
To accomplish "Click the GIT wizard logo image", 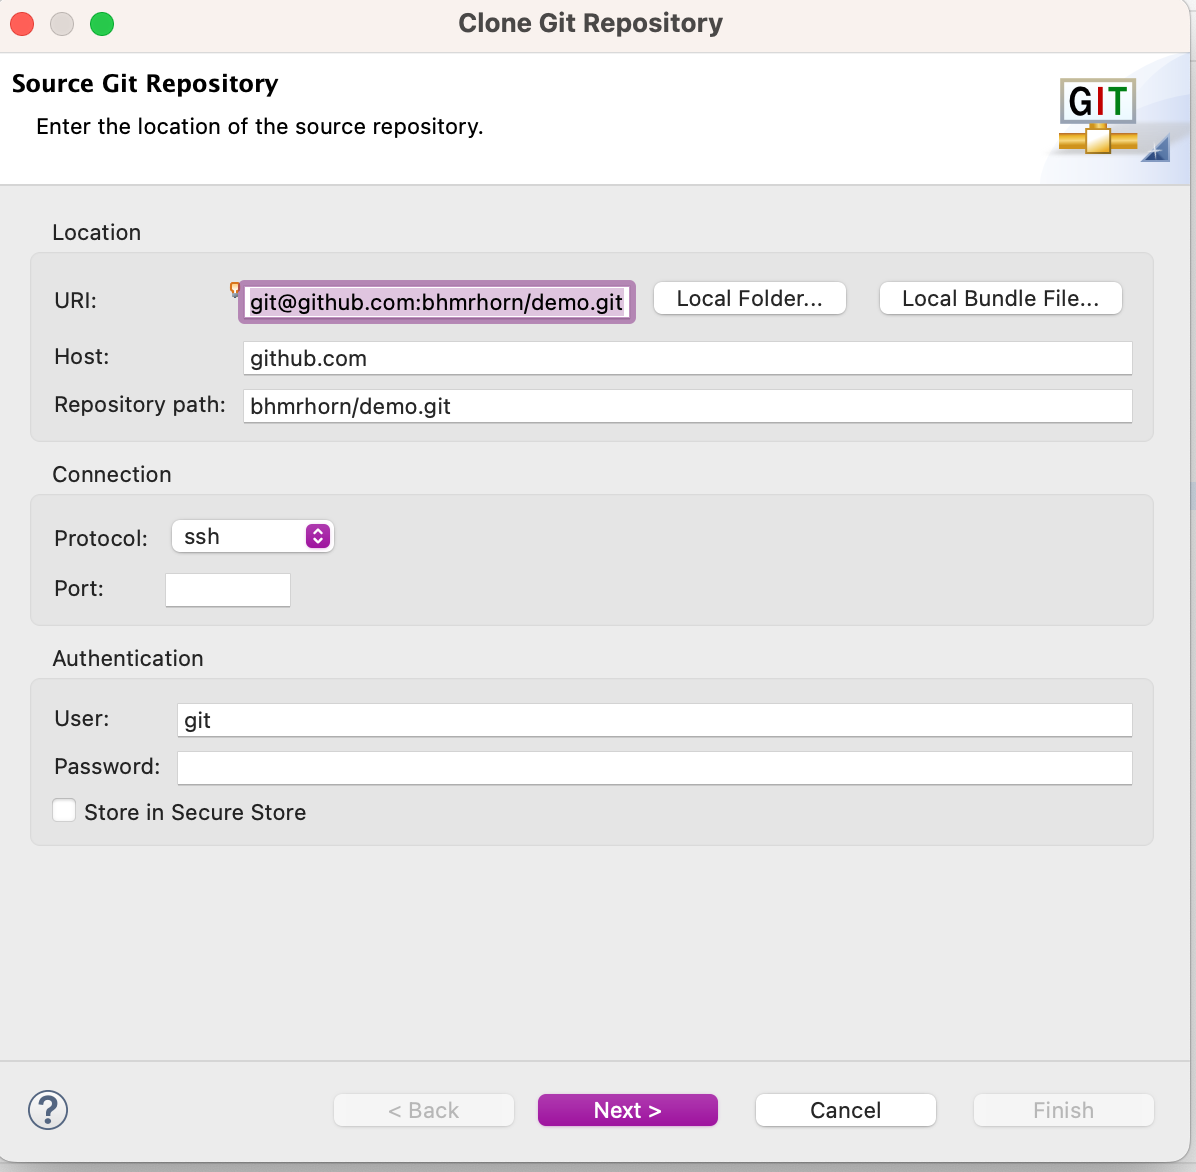I will click(1098, 116).
